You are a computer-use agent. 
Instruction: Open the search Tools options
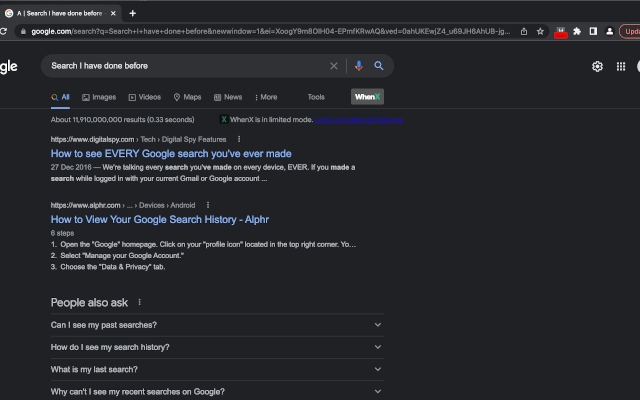coord(316,97)
